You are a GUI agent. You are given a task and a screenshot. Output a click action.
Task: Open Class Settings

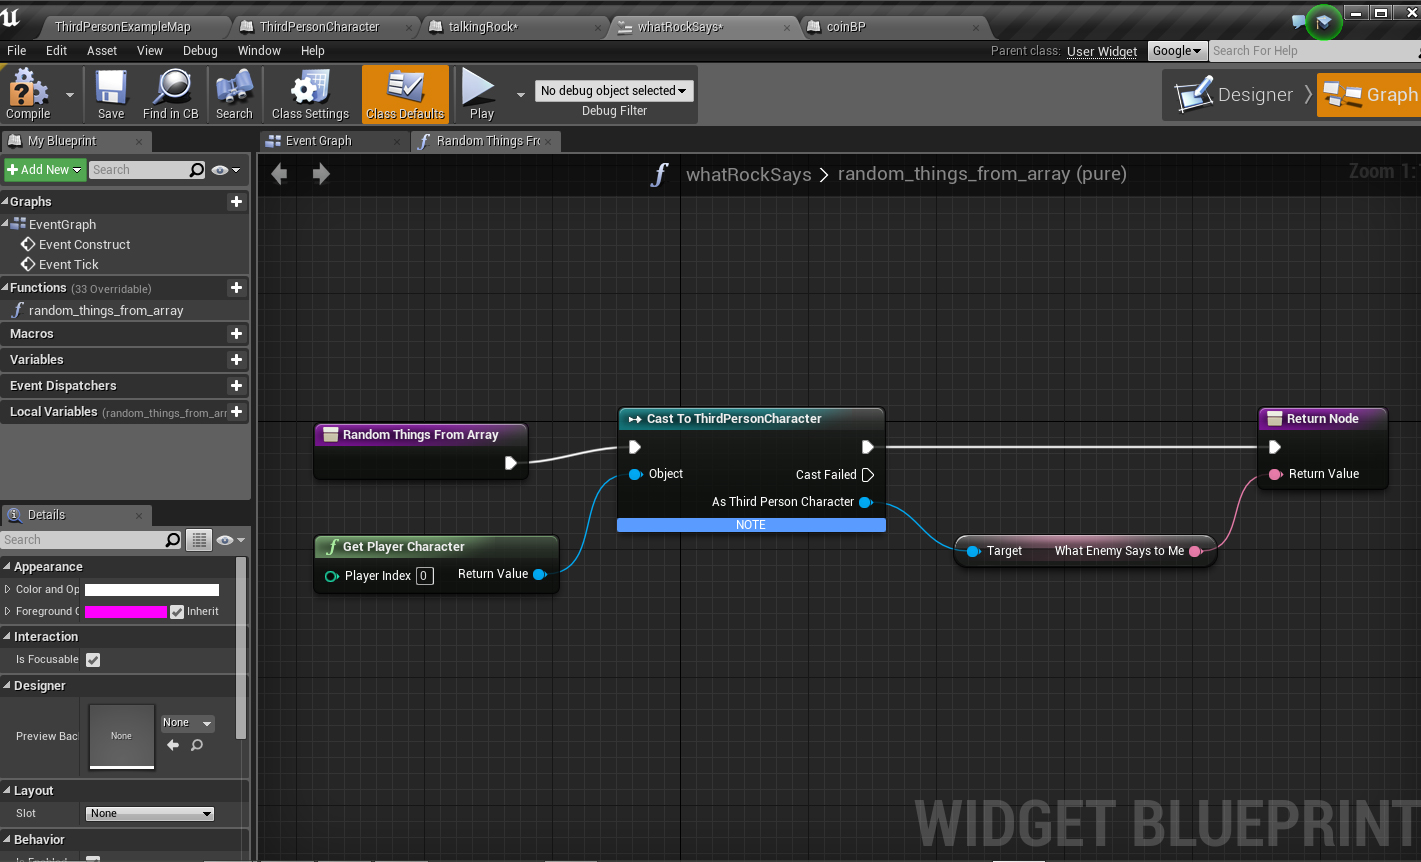click(310, 93)
